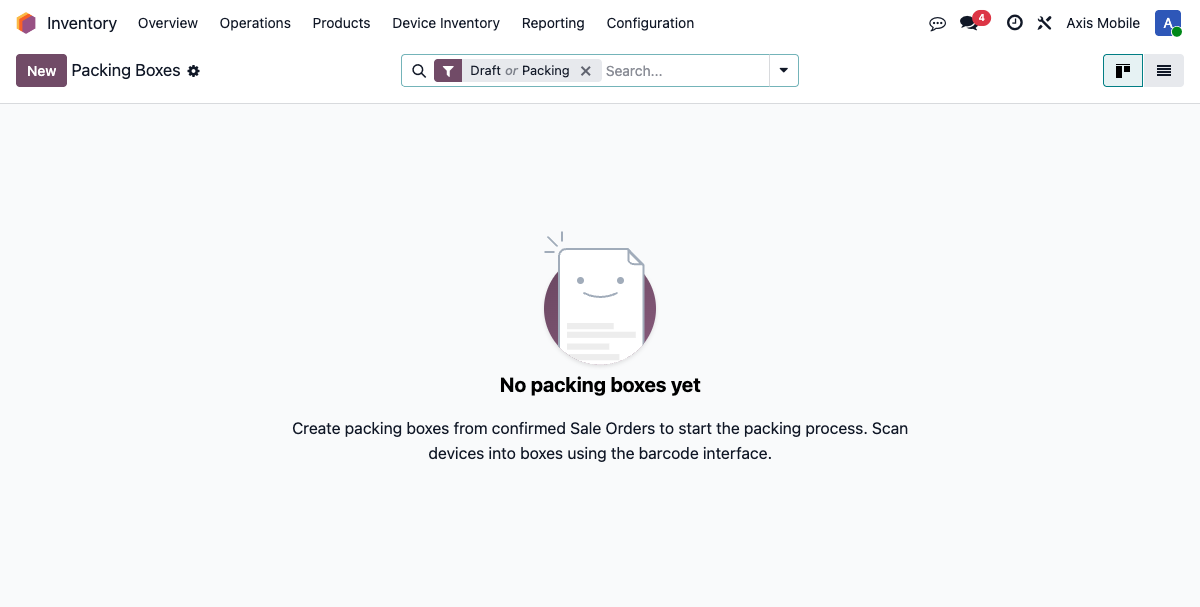The height and width of the screenshot is (607, 1200).
Task: Open conversations with 4 unread notifications
Action: (969, 23)
